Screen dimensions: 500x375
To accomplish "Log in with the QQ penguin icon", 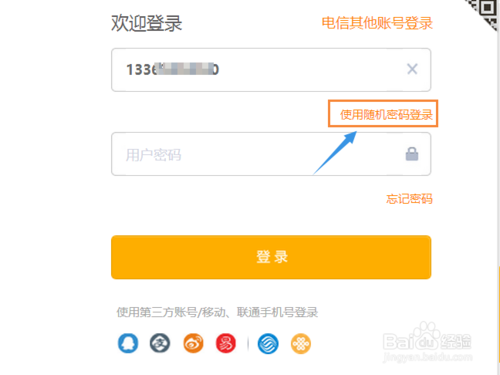I will pyautogui.click(x=128, y=343).
